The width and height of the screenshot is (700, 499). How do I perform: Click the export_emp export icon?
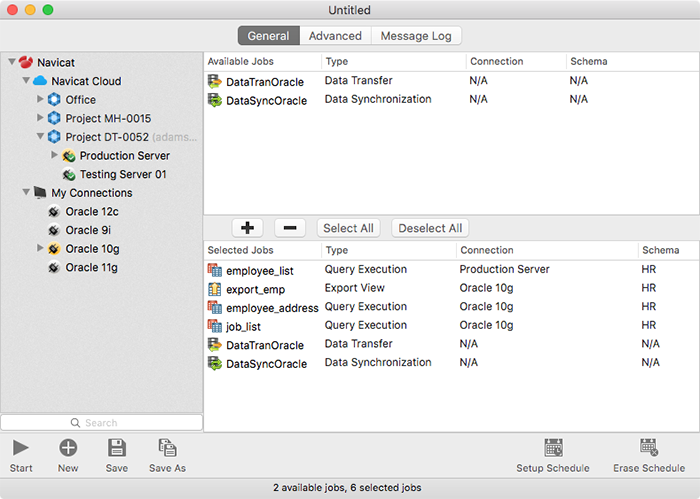215,289
